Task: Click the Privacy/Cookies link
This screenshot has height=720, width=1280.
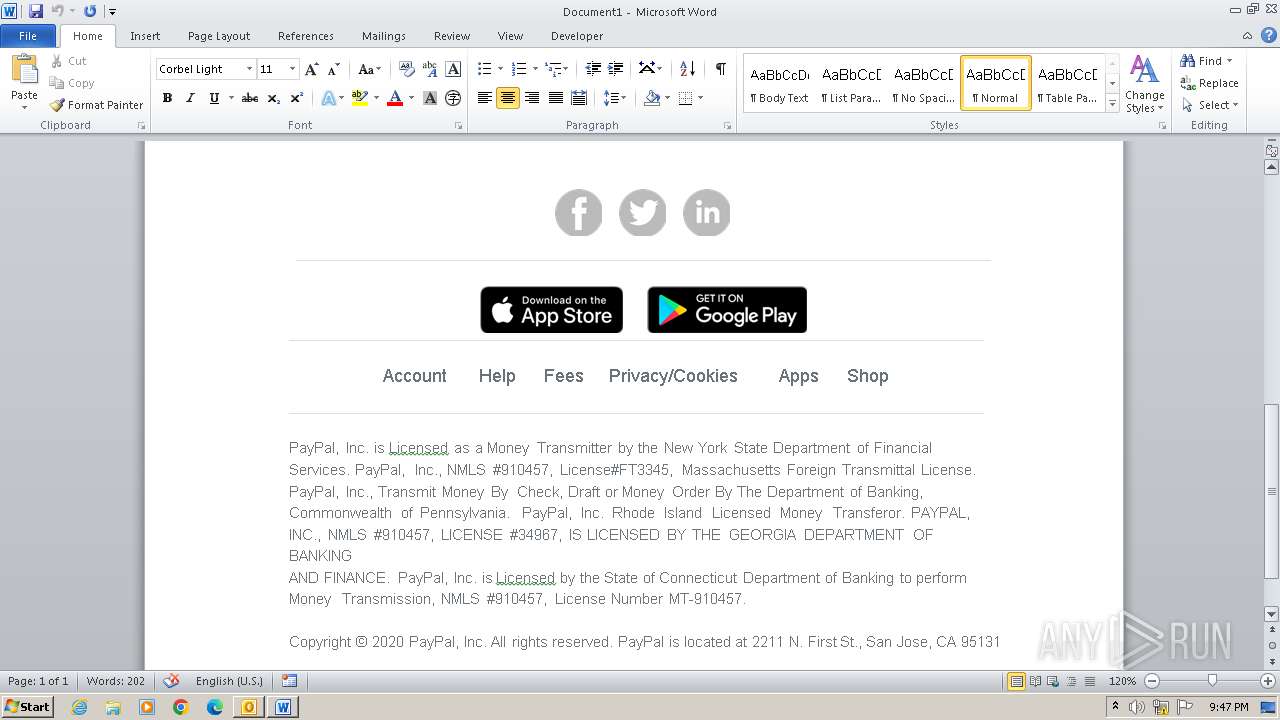Action: [673, 376]
